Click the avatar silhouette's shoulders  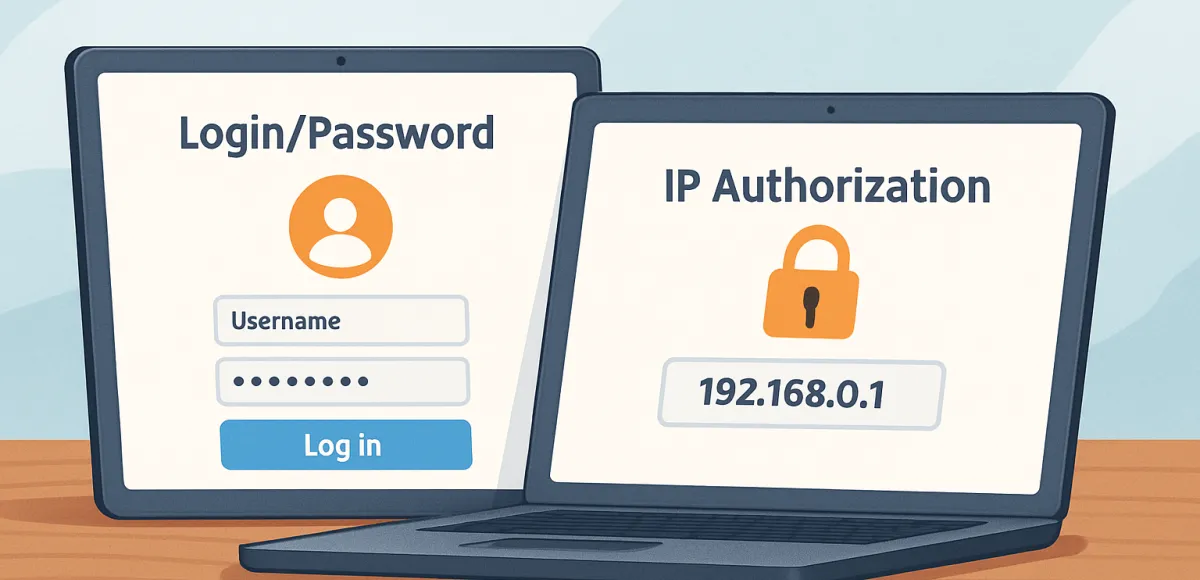[341, 258]
